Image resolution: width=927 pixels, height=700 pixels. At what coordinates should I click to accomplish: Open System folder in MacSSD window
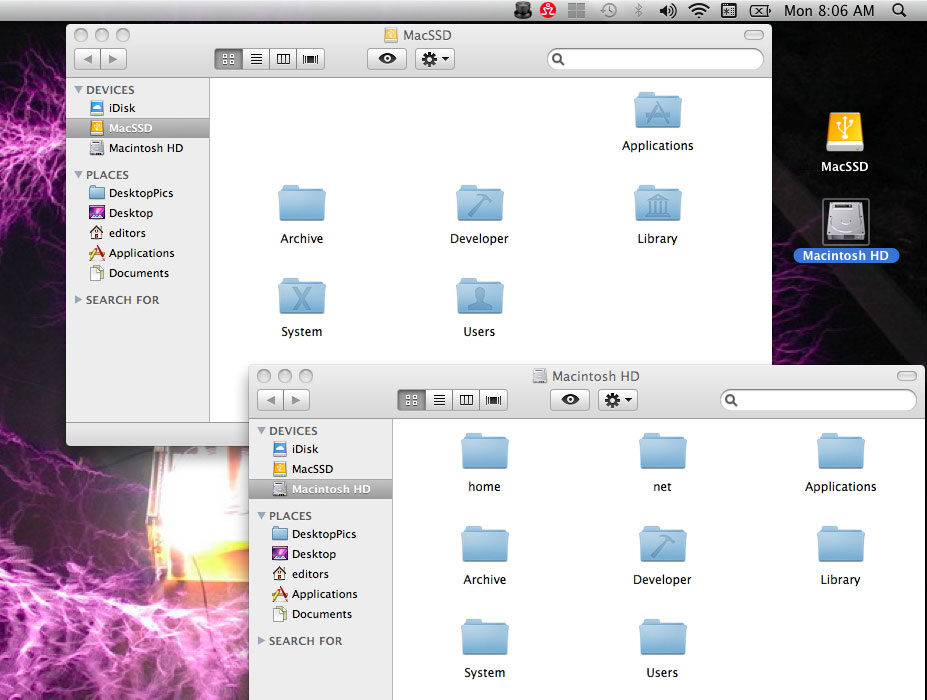pyautogui.click(x=302, y=297)
